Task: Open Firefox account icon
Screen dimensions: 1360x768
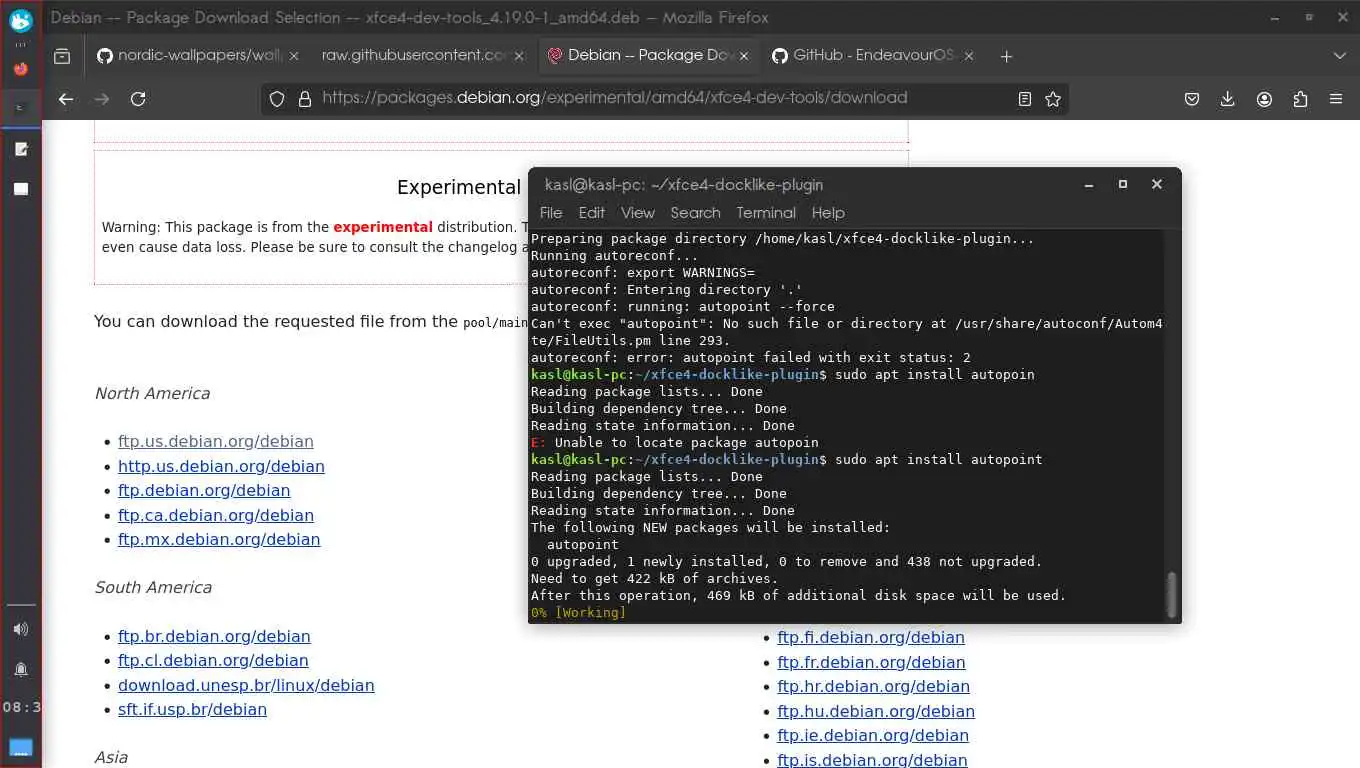Action: click(1264, 99)
